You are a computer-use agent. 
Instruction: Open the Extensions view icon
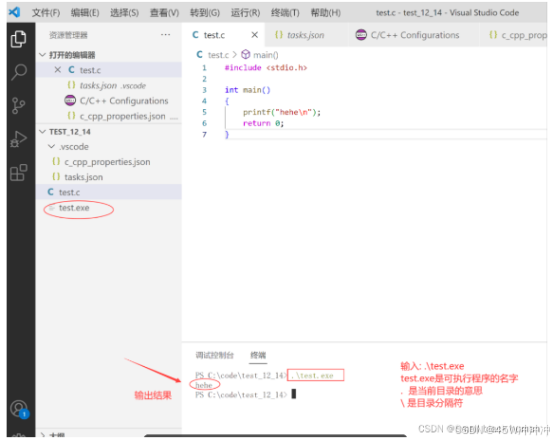pyautogui.click(x=19, y=172)
